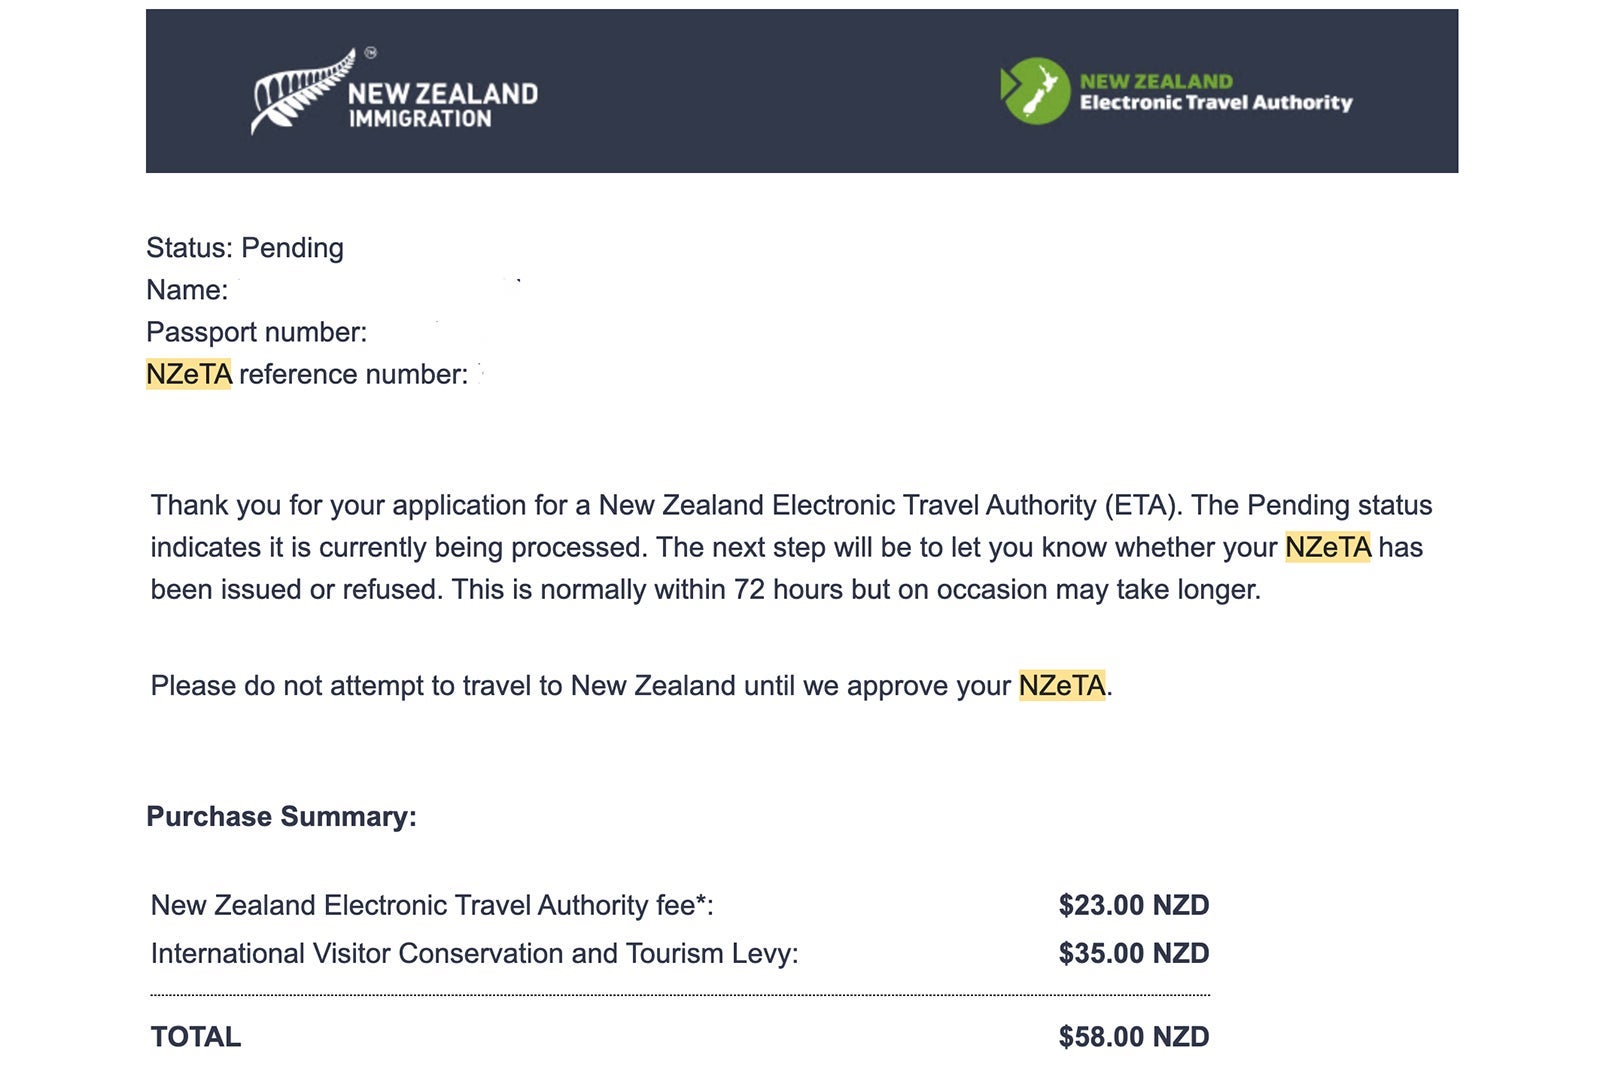Image resolution: width=1600 pixels, height=1066 pixels.
Task: Click the "Passport number:" label
Action: (x=256, y=332)
